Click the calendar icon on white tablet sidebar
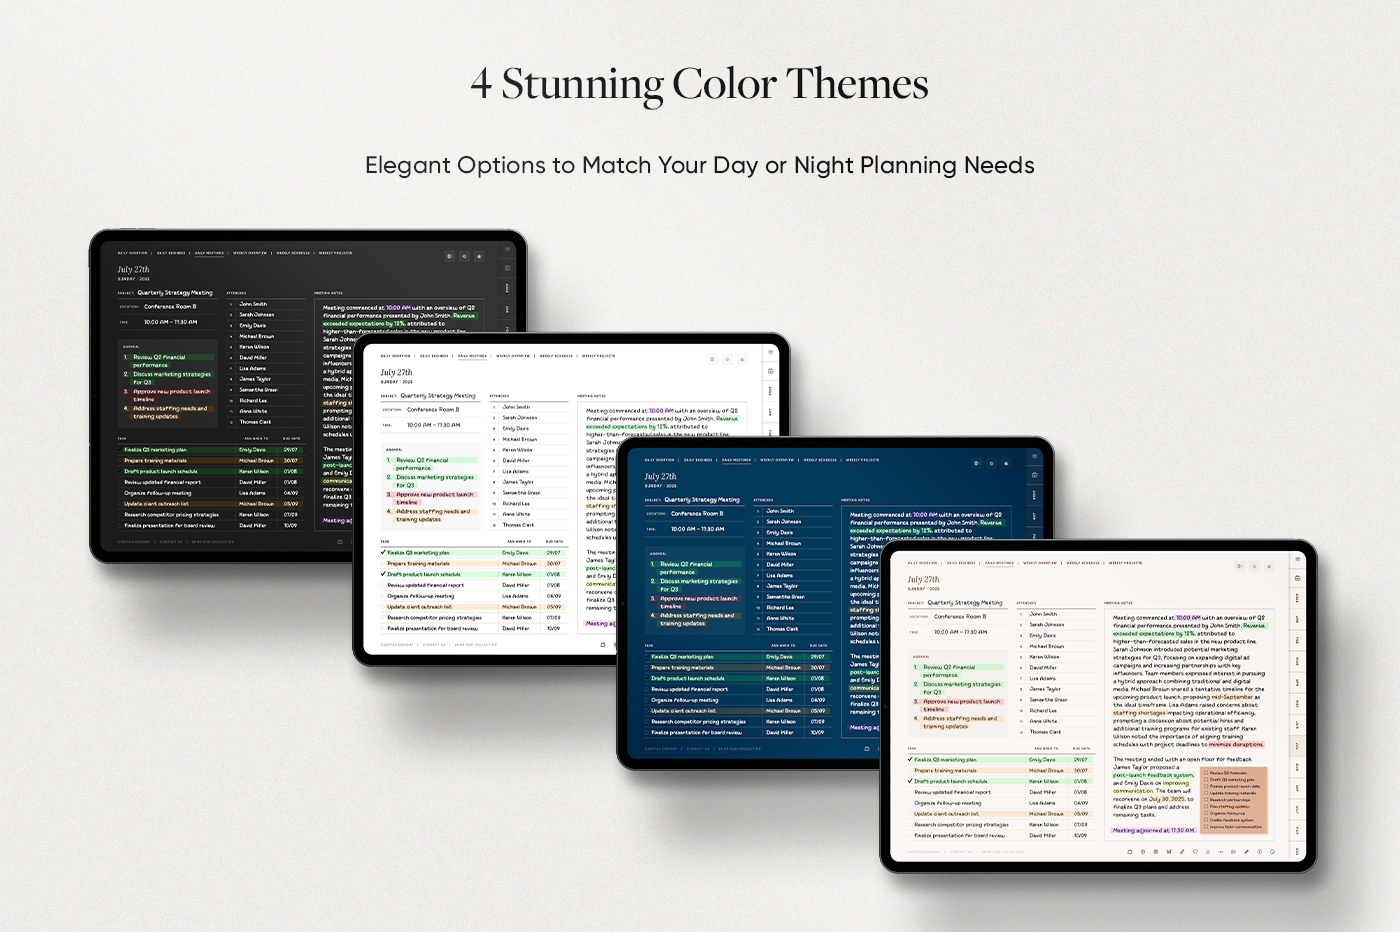This screenshot has width=1400, height=932. click(x=770, y=371)
